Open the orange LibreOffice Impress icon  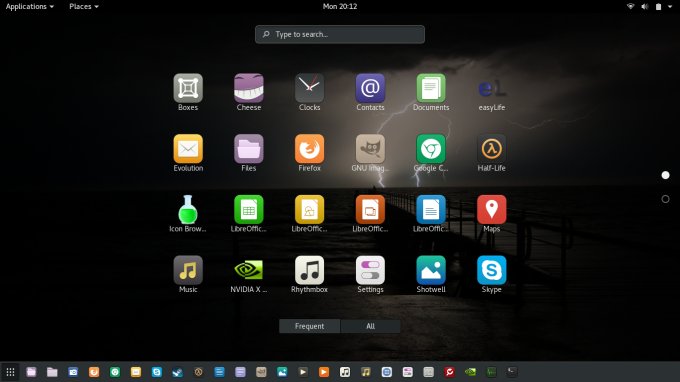point(370,210)
